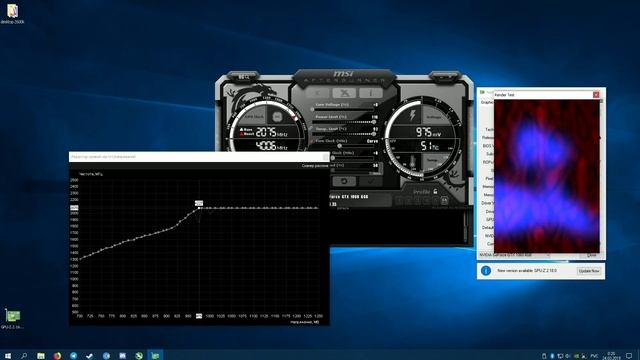This screenshot has height=360, width=640.
Task: Open the Action Center notification icon
Action: tap(629, 356)
